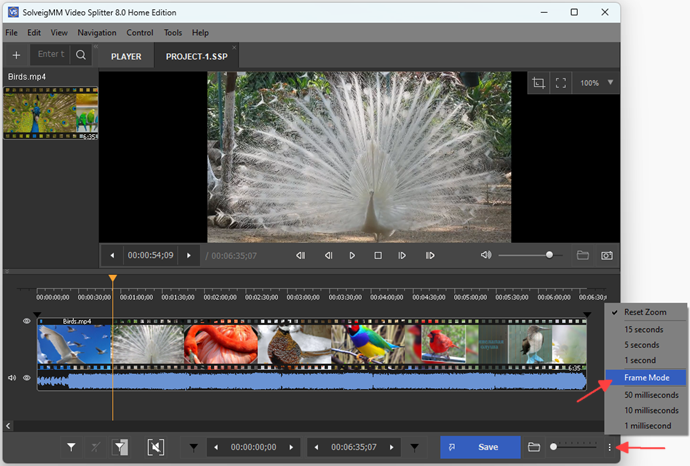Mute player volume speaker icon

click(x=486, y=255)
